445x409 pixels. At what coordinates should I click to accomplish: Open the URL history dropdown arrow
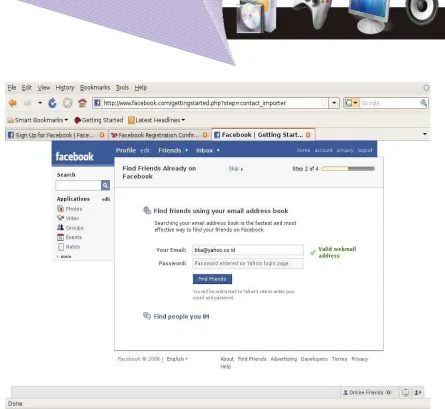(x=334, y=103)
